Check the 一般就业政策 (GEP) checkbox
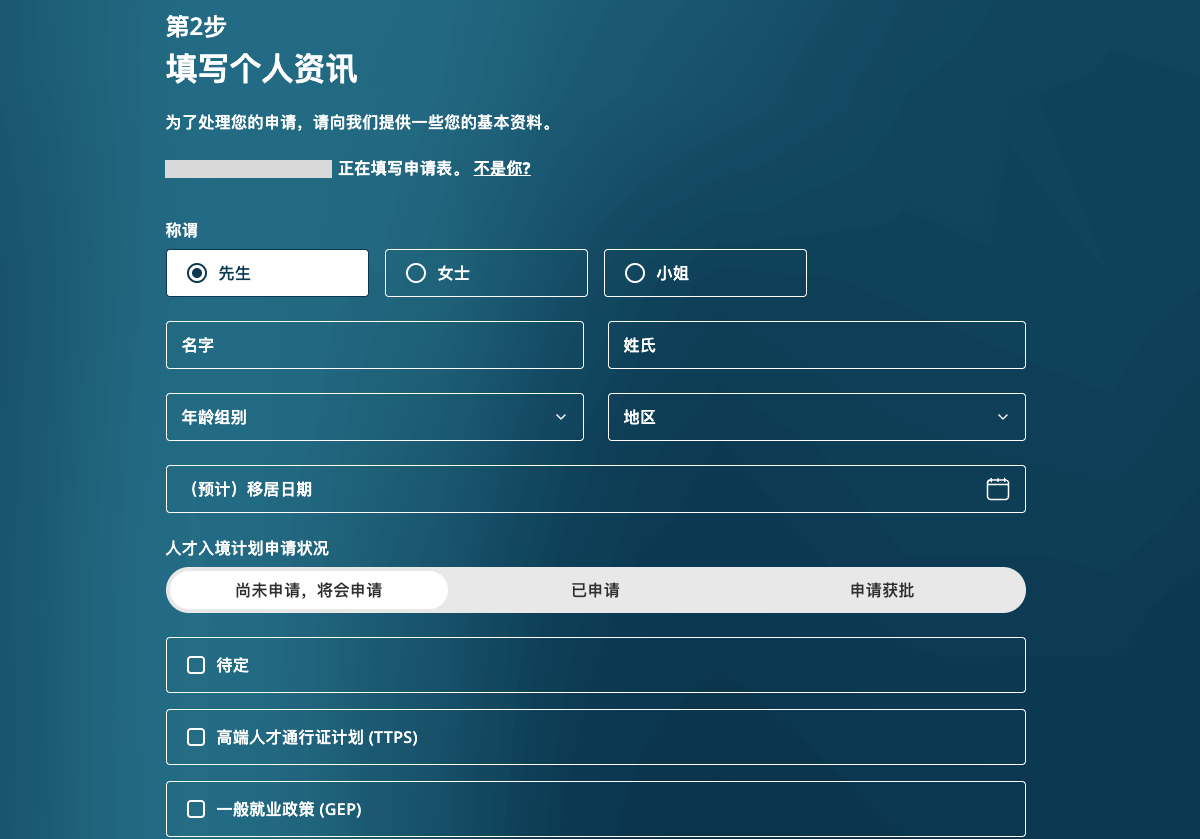Image resolution: width=1200 pixels, height=839 pixels. [196, 809]
